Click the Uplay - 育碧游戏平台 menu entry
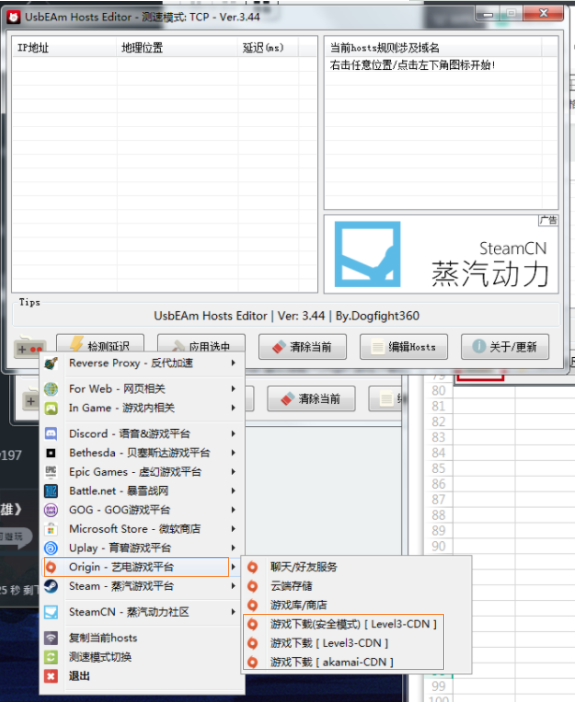This screenshot has height=702, width=587. 141,548
